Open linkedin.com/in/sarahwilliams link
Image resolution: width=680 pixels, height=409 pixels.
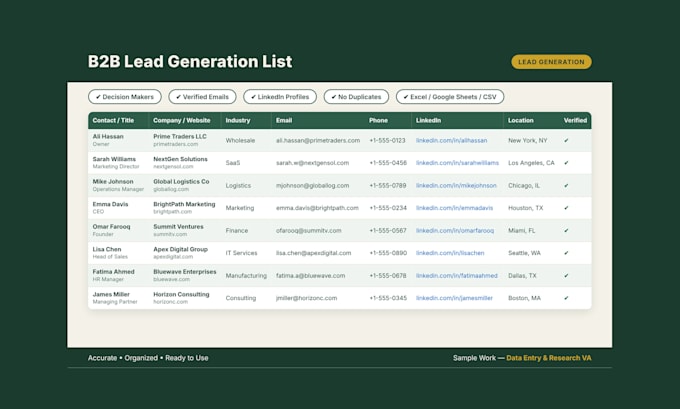pyautogui.click(x=458, y=163)
